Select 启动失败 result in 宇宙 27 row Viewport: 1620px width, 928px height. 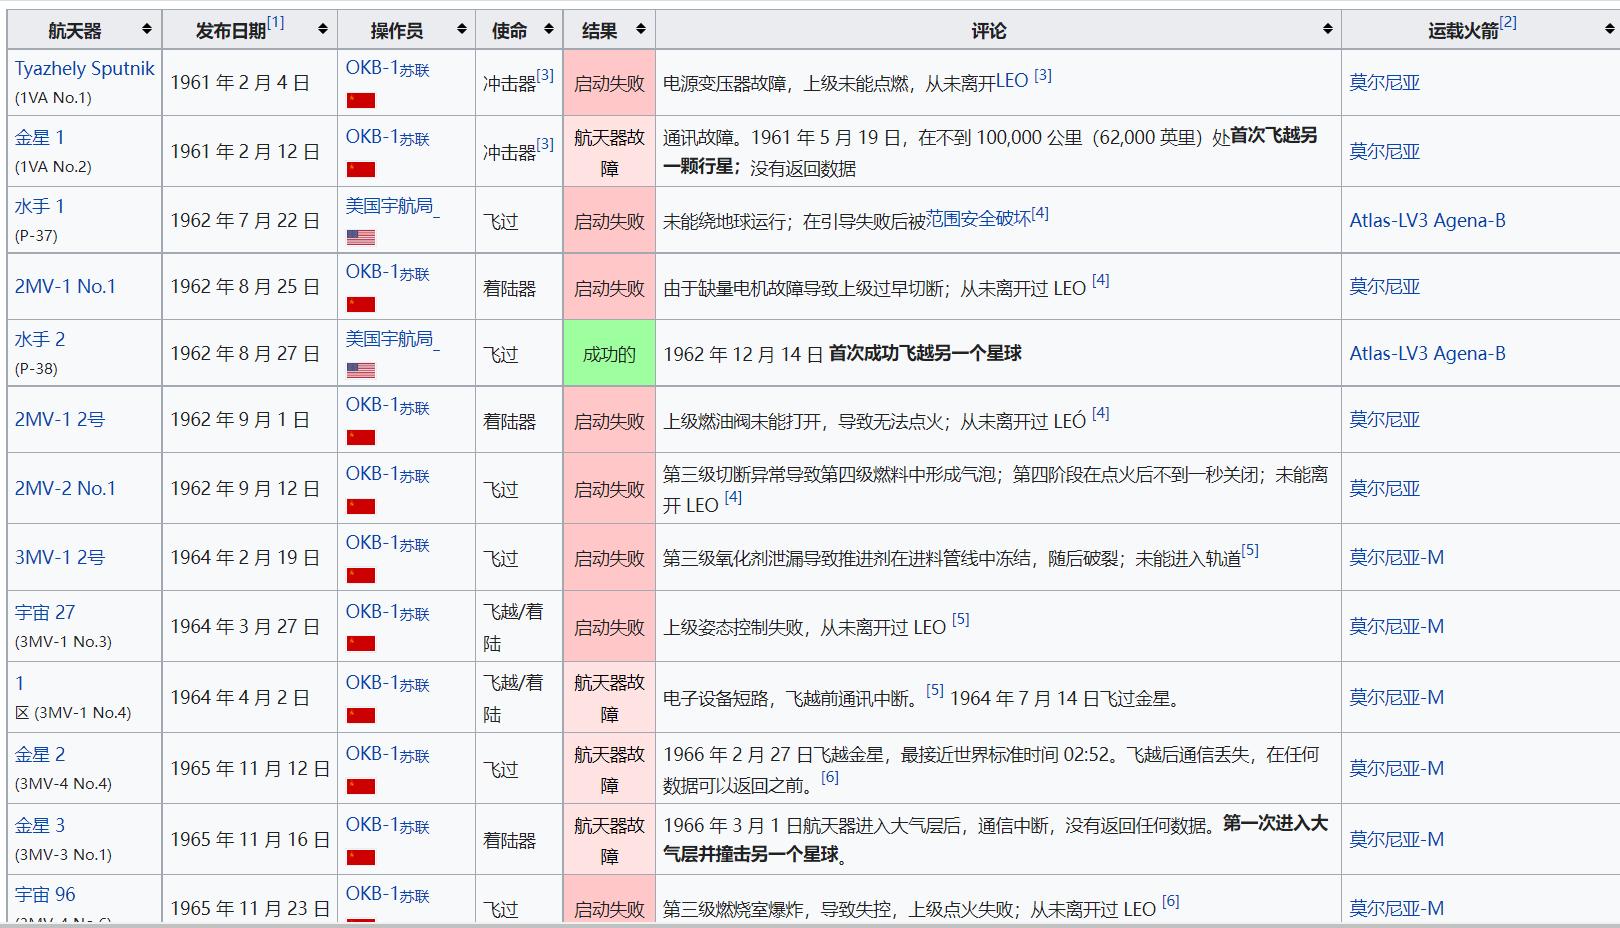[x=609, y=627]
